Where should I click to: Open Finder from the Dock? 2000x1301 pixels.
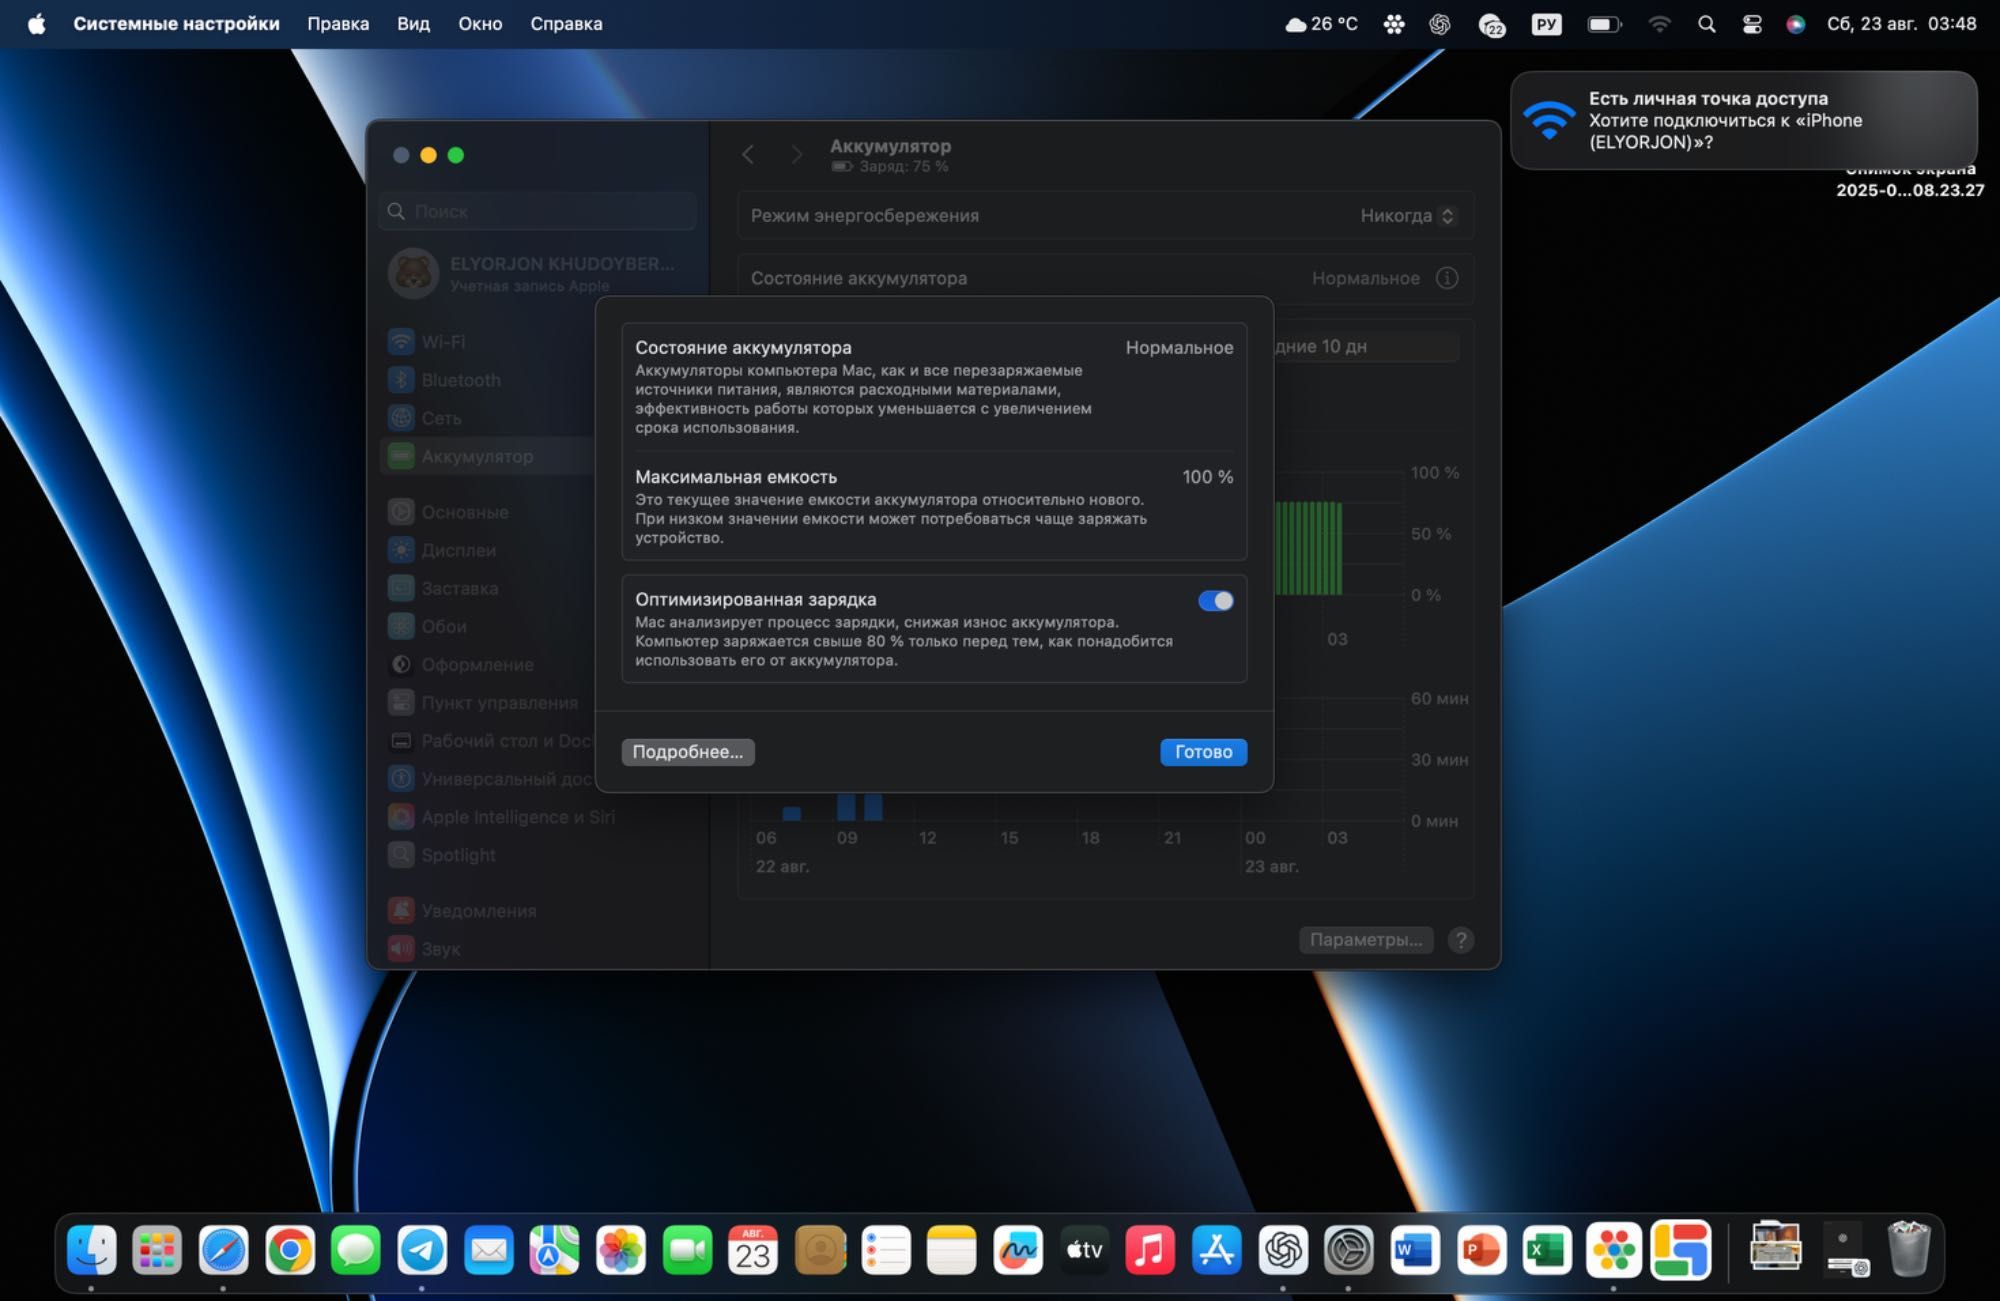click(x=91, y=1250)
